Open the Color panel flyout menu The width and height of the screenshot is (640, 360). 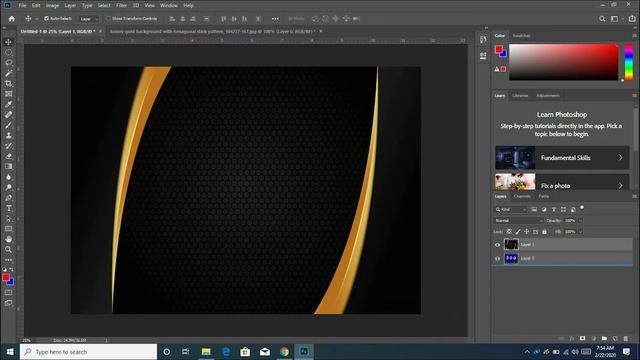tap(634, 36)
